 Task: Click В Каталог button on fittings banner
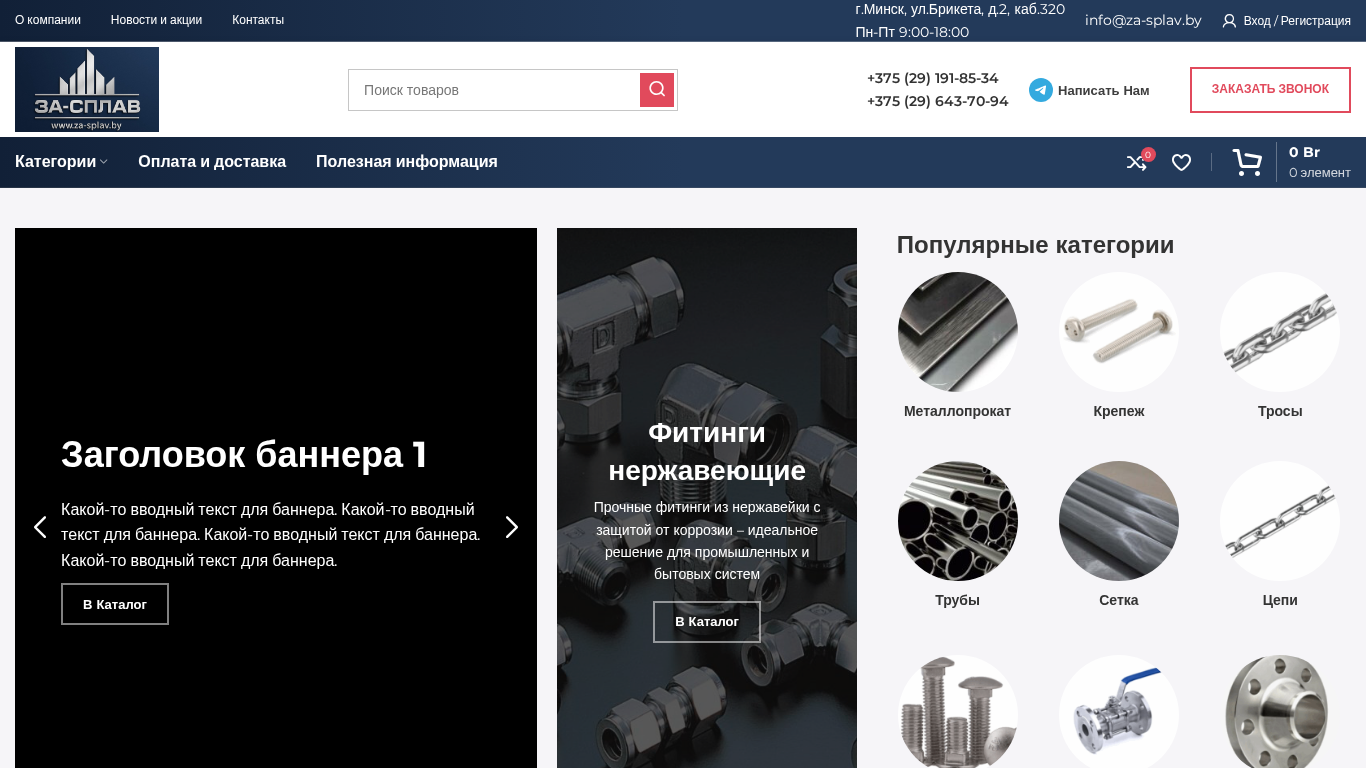(x=707, y=622)
